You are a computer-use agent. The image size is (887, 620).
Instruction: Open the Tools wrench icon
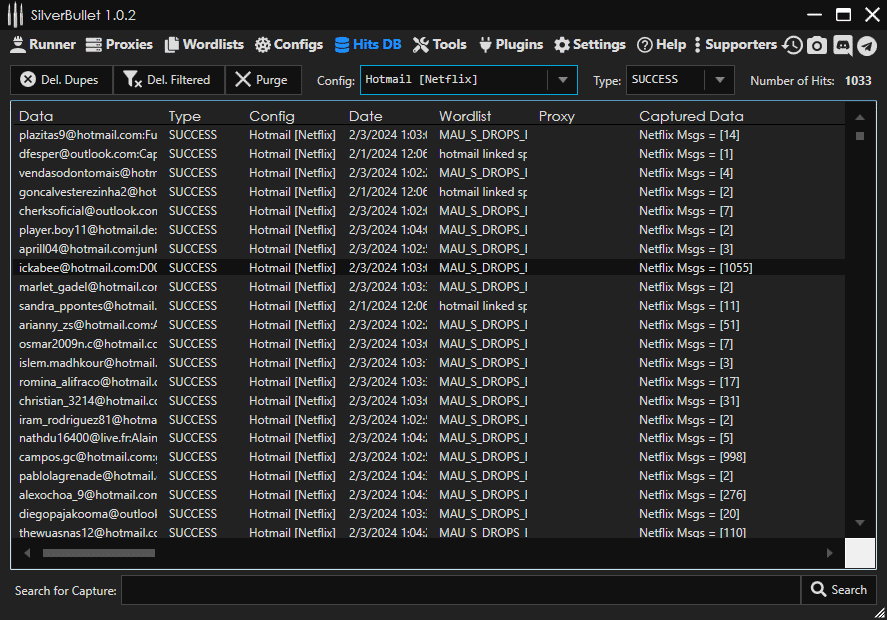coord(421,45)
